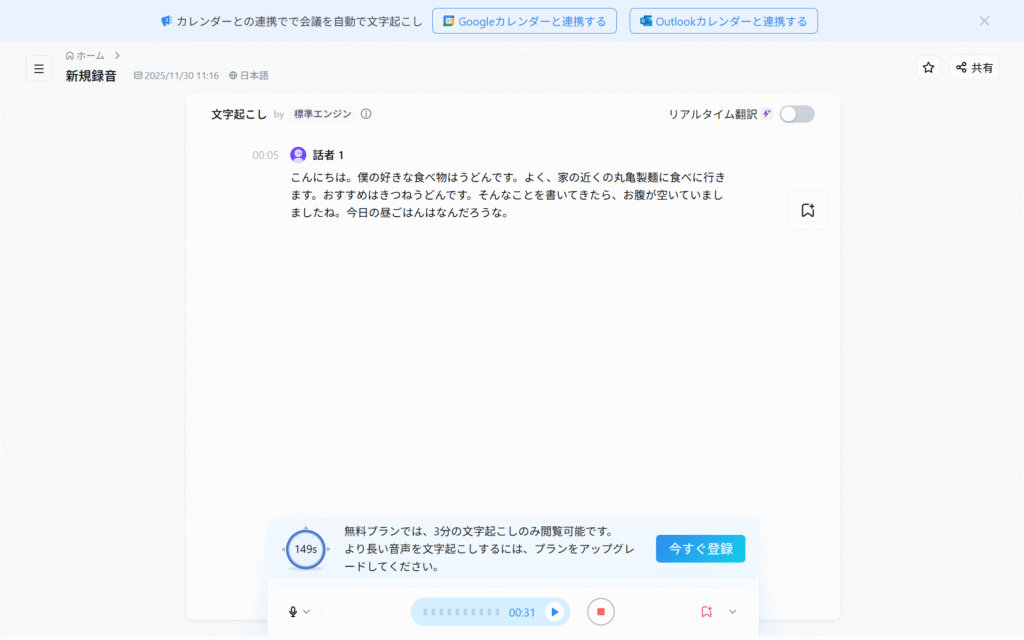Image resolution: width=1024 pixels, height=640 pixels.
Task: Toggle リアルタイム翻訳 switch
Action: pyautogui.click(x=797, y=114)
